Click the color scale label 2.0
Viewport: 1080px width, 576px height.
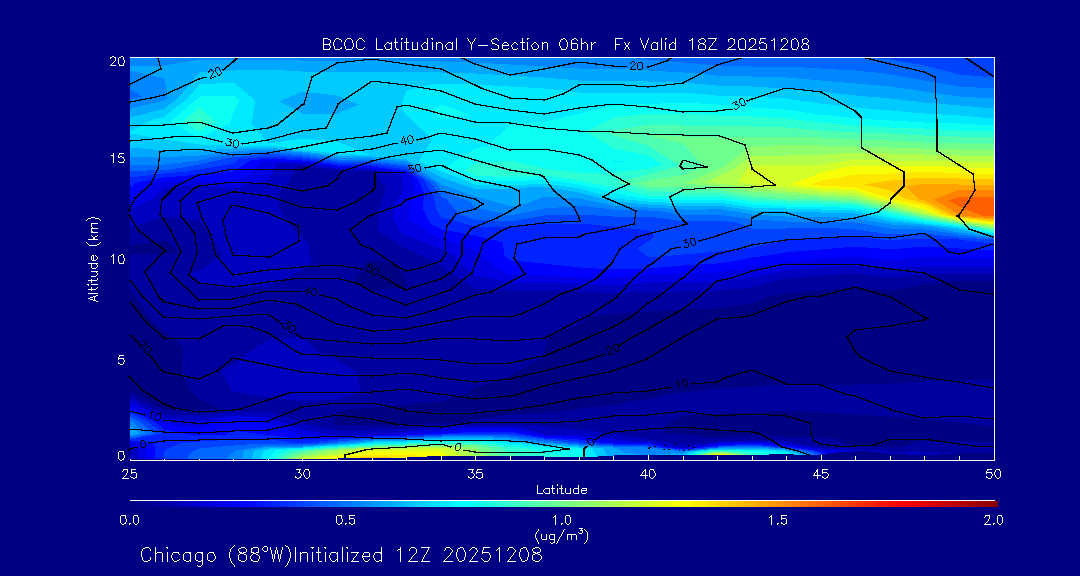click(994, 520)
